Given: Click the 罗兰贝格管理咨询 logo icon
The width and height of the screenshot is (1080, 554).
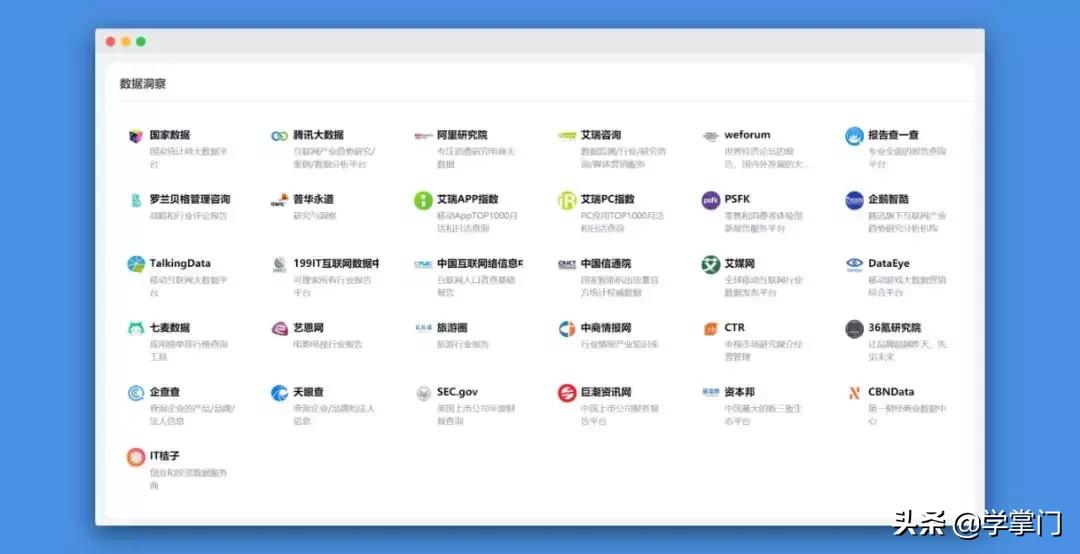Looking at the screenshot, I should [x=136, y=200].
